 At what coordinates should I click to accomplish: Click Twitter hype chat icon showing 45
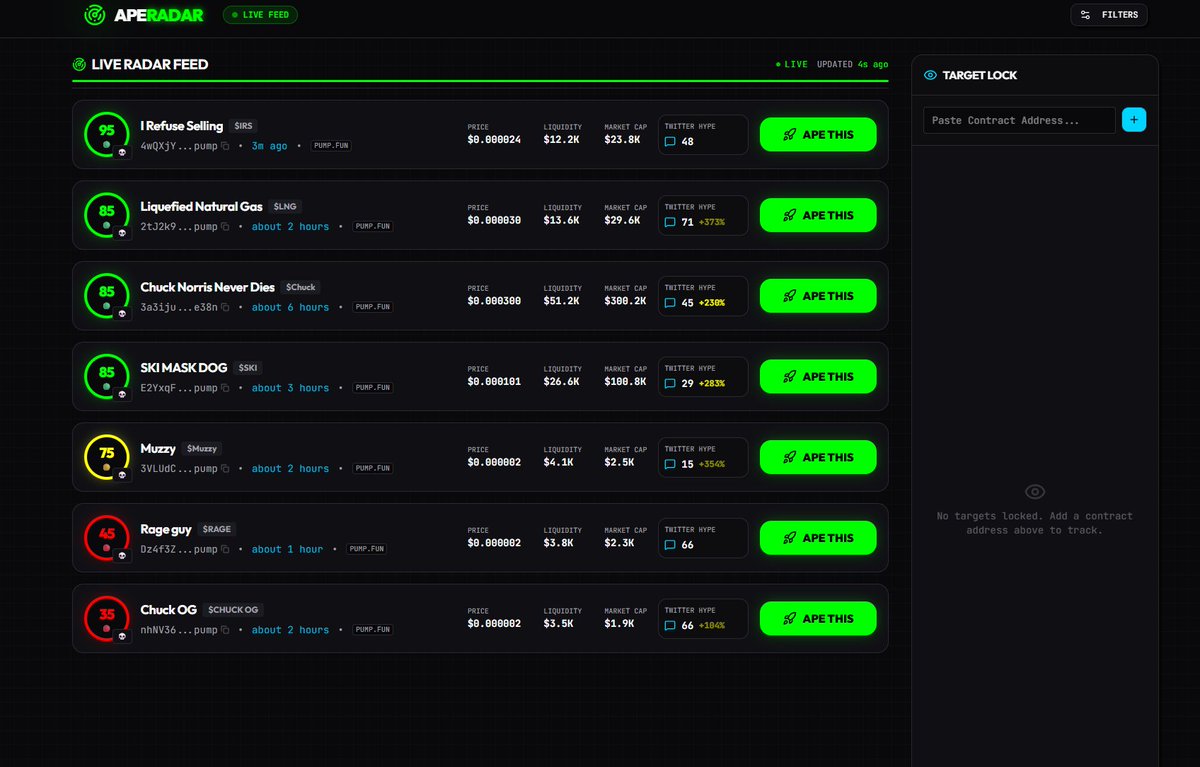pyautogui.click(x=670, y=303)
